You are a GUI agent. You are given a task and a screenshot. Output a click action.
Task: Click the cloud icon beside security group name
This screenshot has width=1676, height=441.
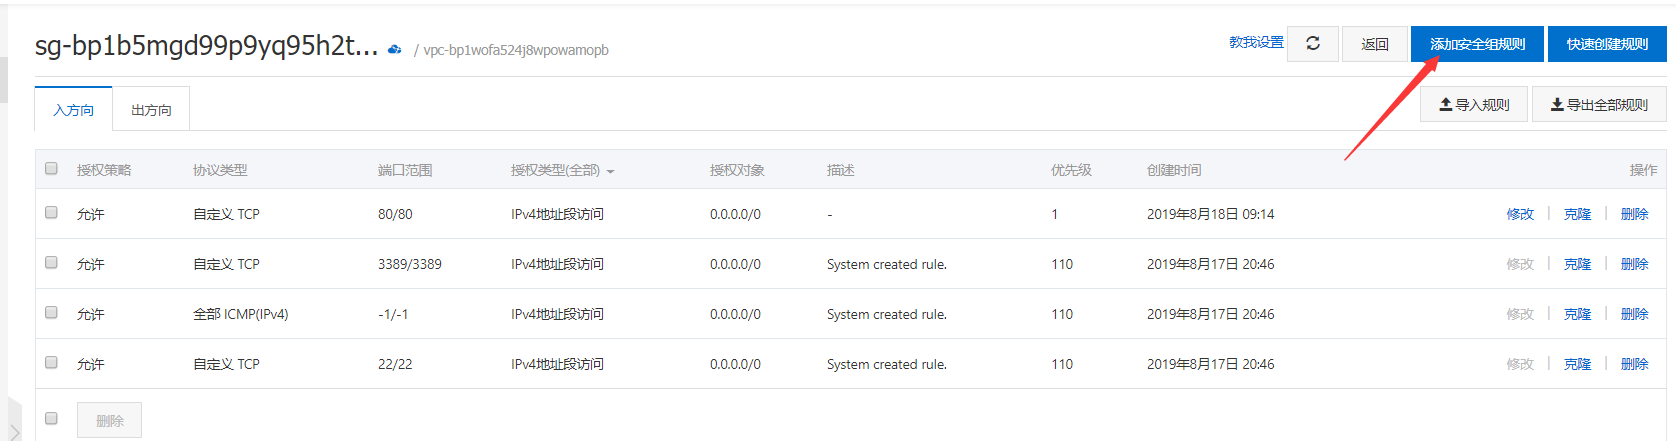[395, 49]
